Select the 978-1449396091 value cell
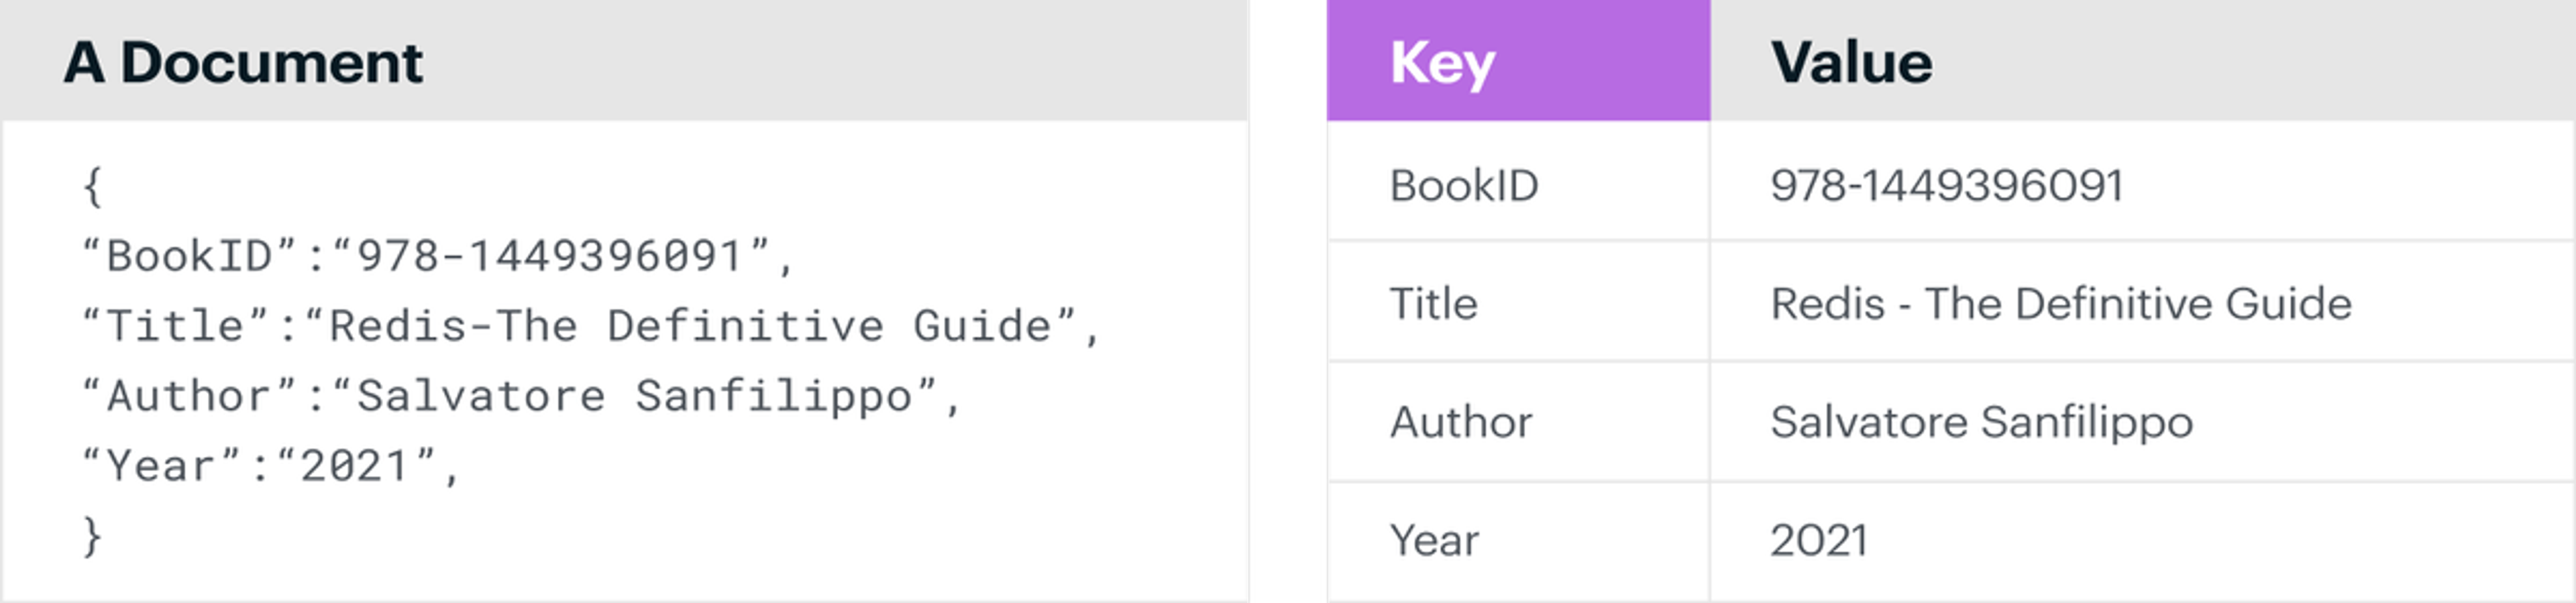 coord(2142,181)
